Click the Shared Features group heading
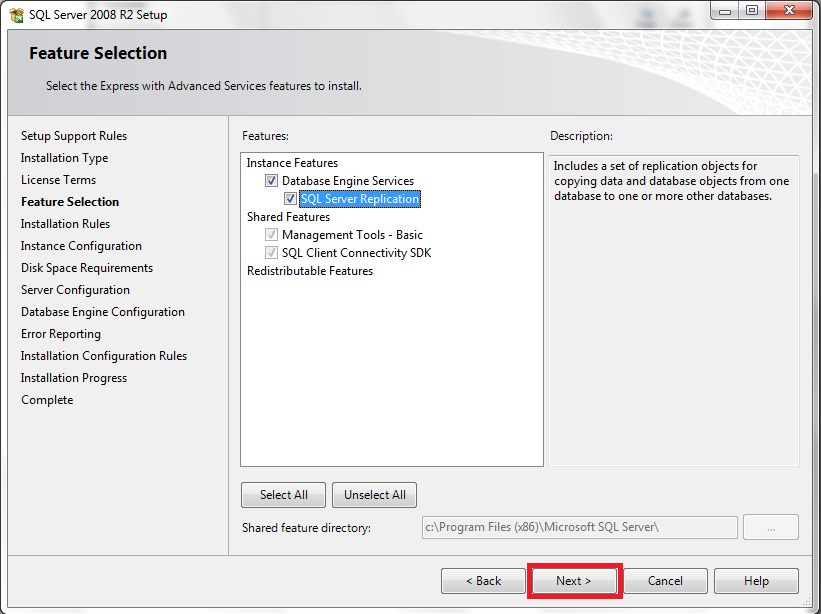Viewport: 821px width, 614px height. pos(289,217)
